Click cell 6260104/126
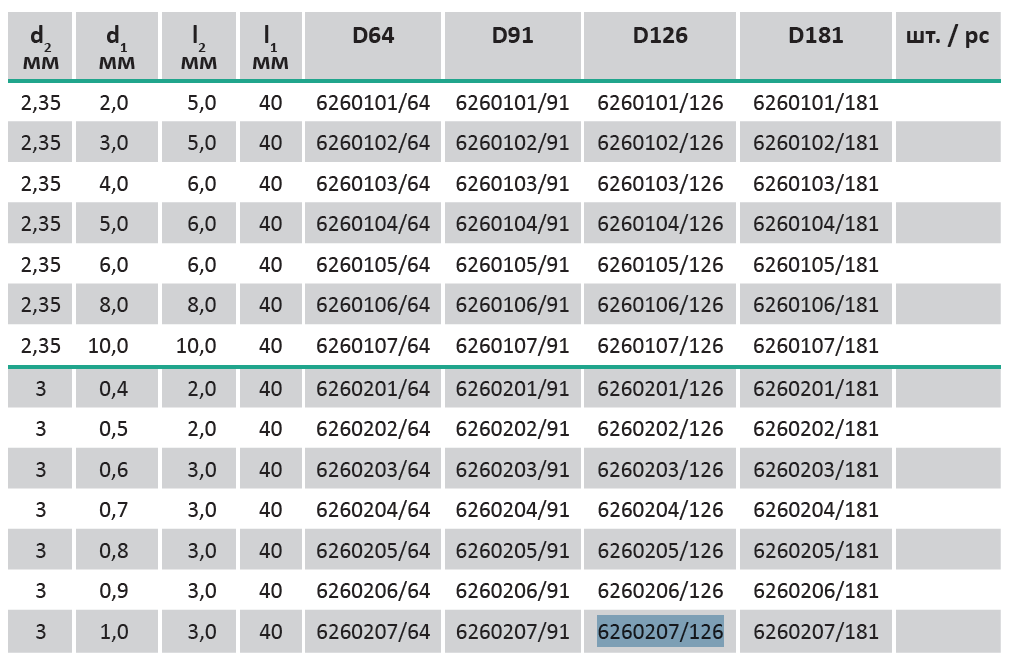 click(x=660, y=224)
